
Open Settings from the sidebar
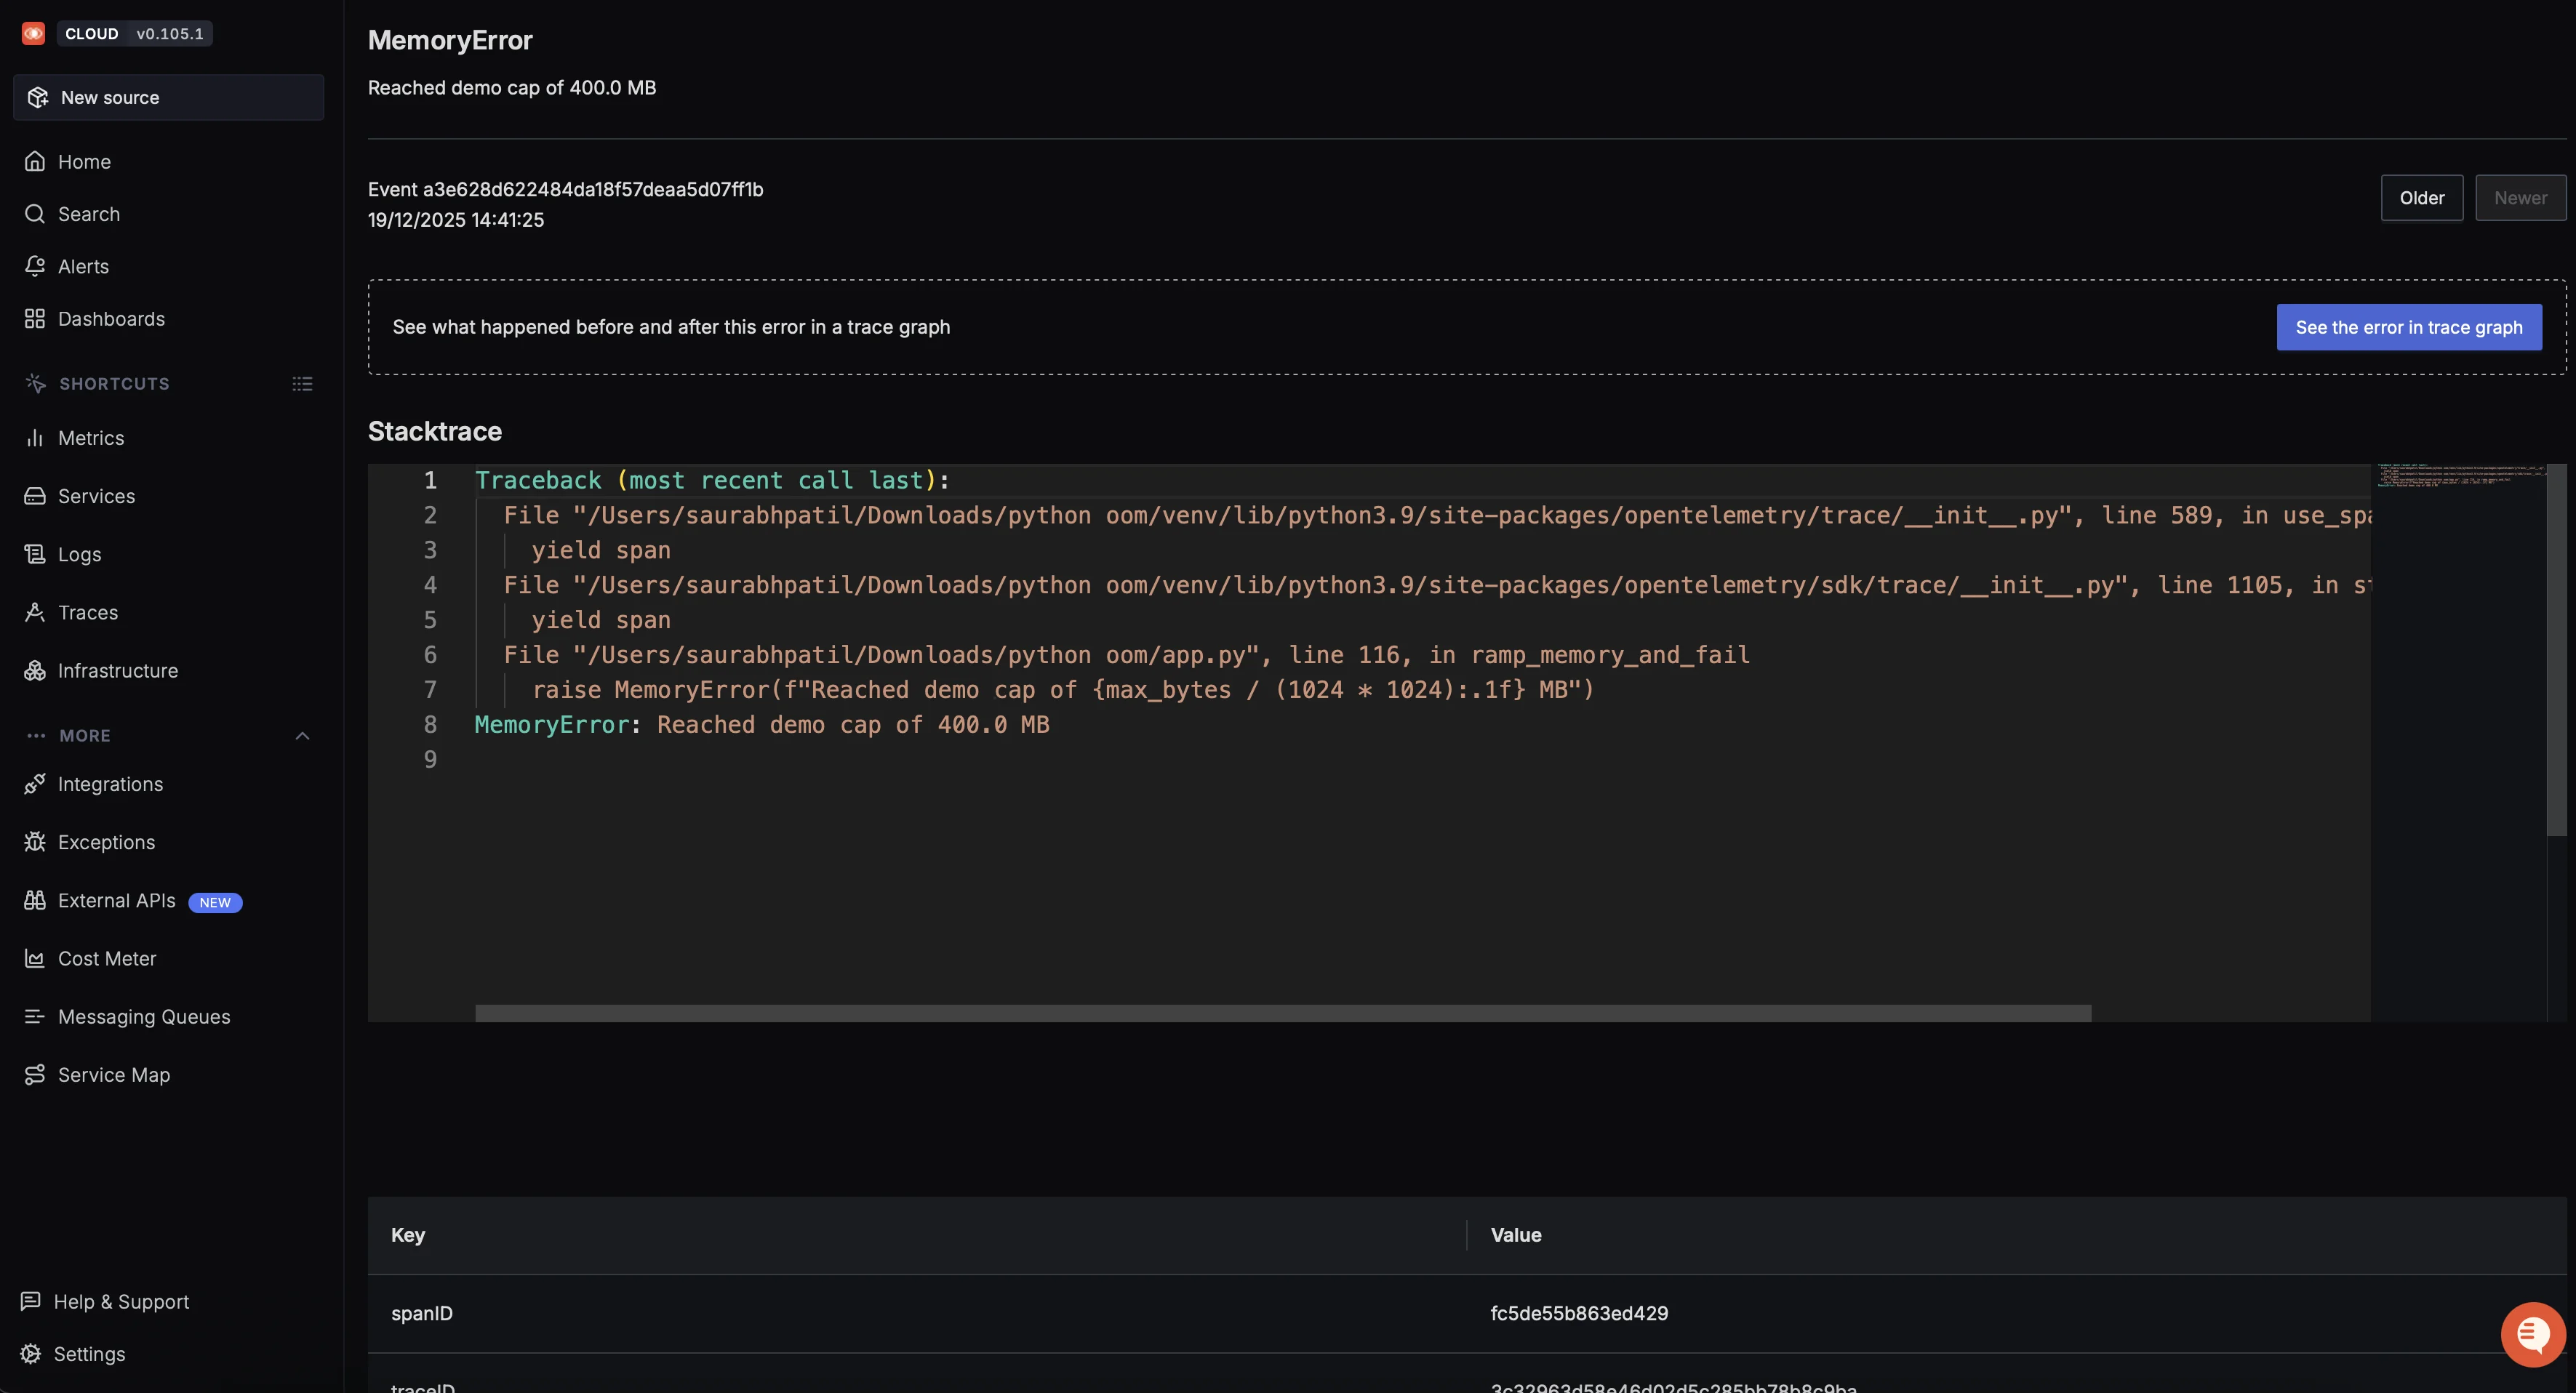point(89,1353)
